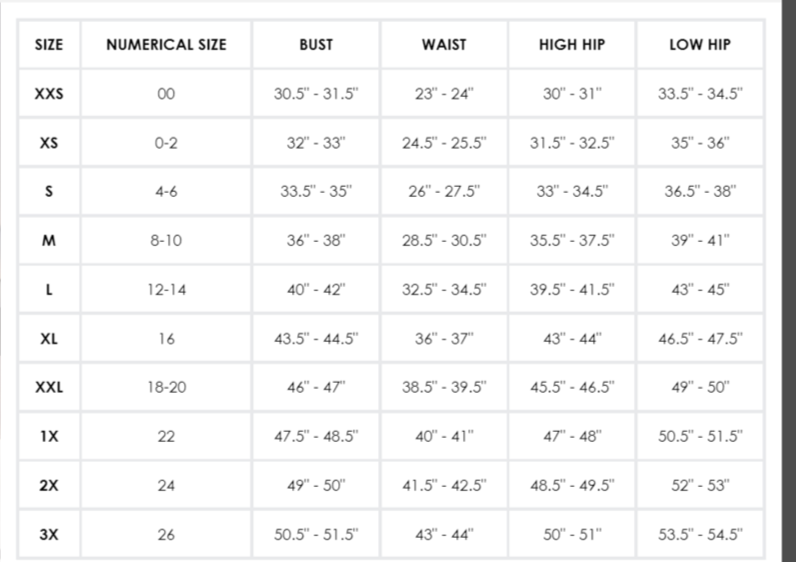
Task: Click the XXS size row label
Action: (x=49, y=94)
